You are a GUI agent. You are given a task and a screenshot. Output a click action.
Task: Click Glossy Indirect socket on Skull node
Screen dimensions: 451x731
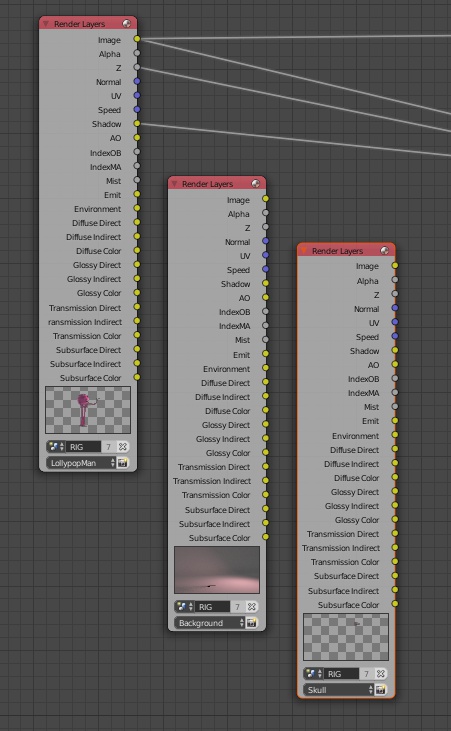click(395, 505)
